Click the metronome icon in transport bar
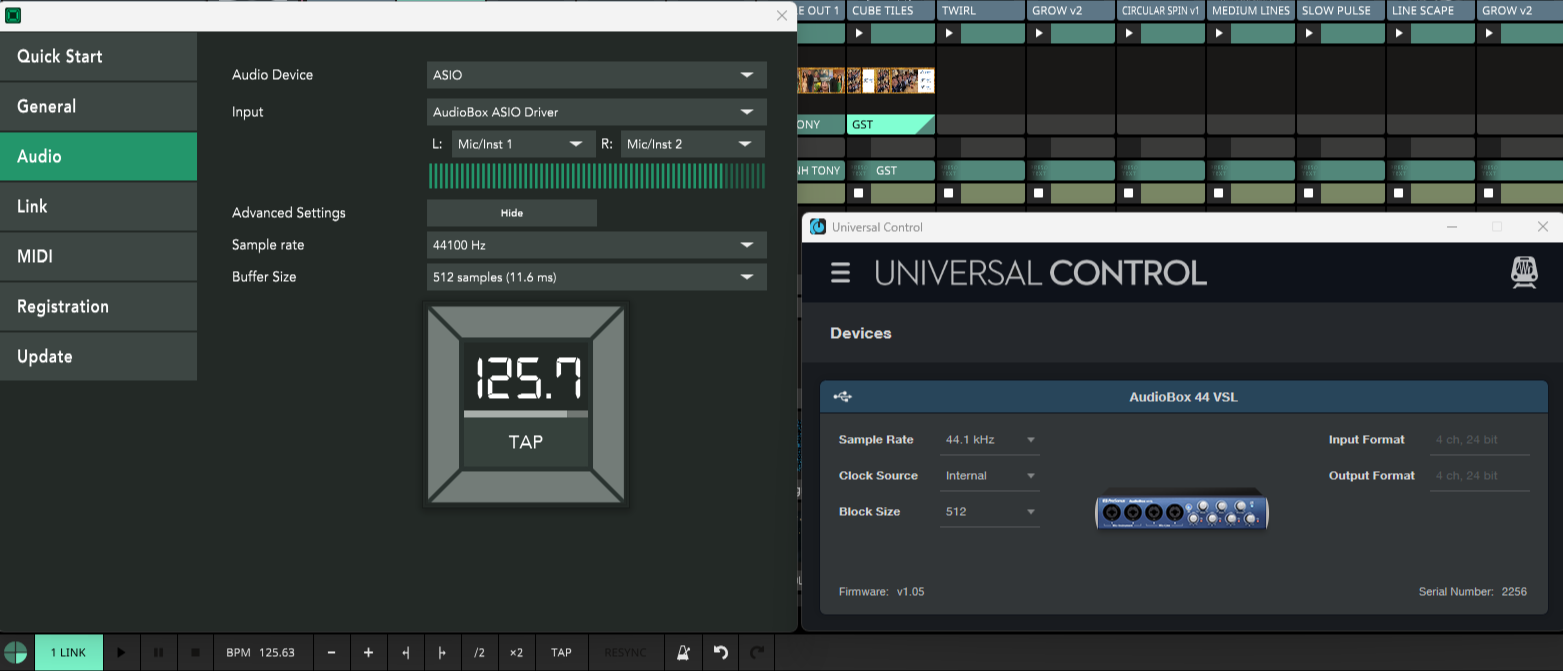The image size is (1563, 671). (x=683, y=653)
